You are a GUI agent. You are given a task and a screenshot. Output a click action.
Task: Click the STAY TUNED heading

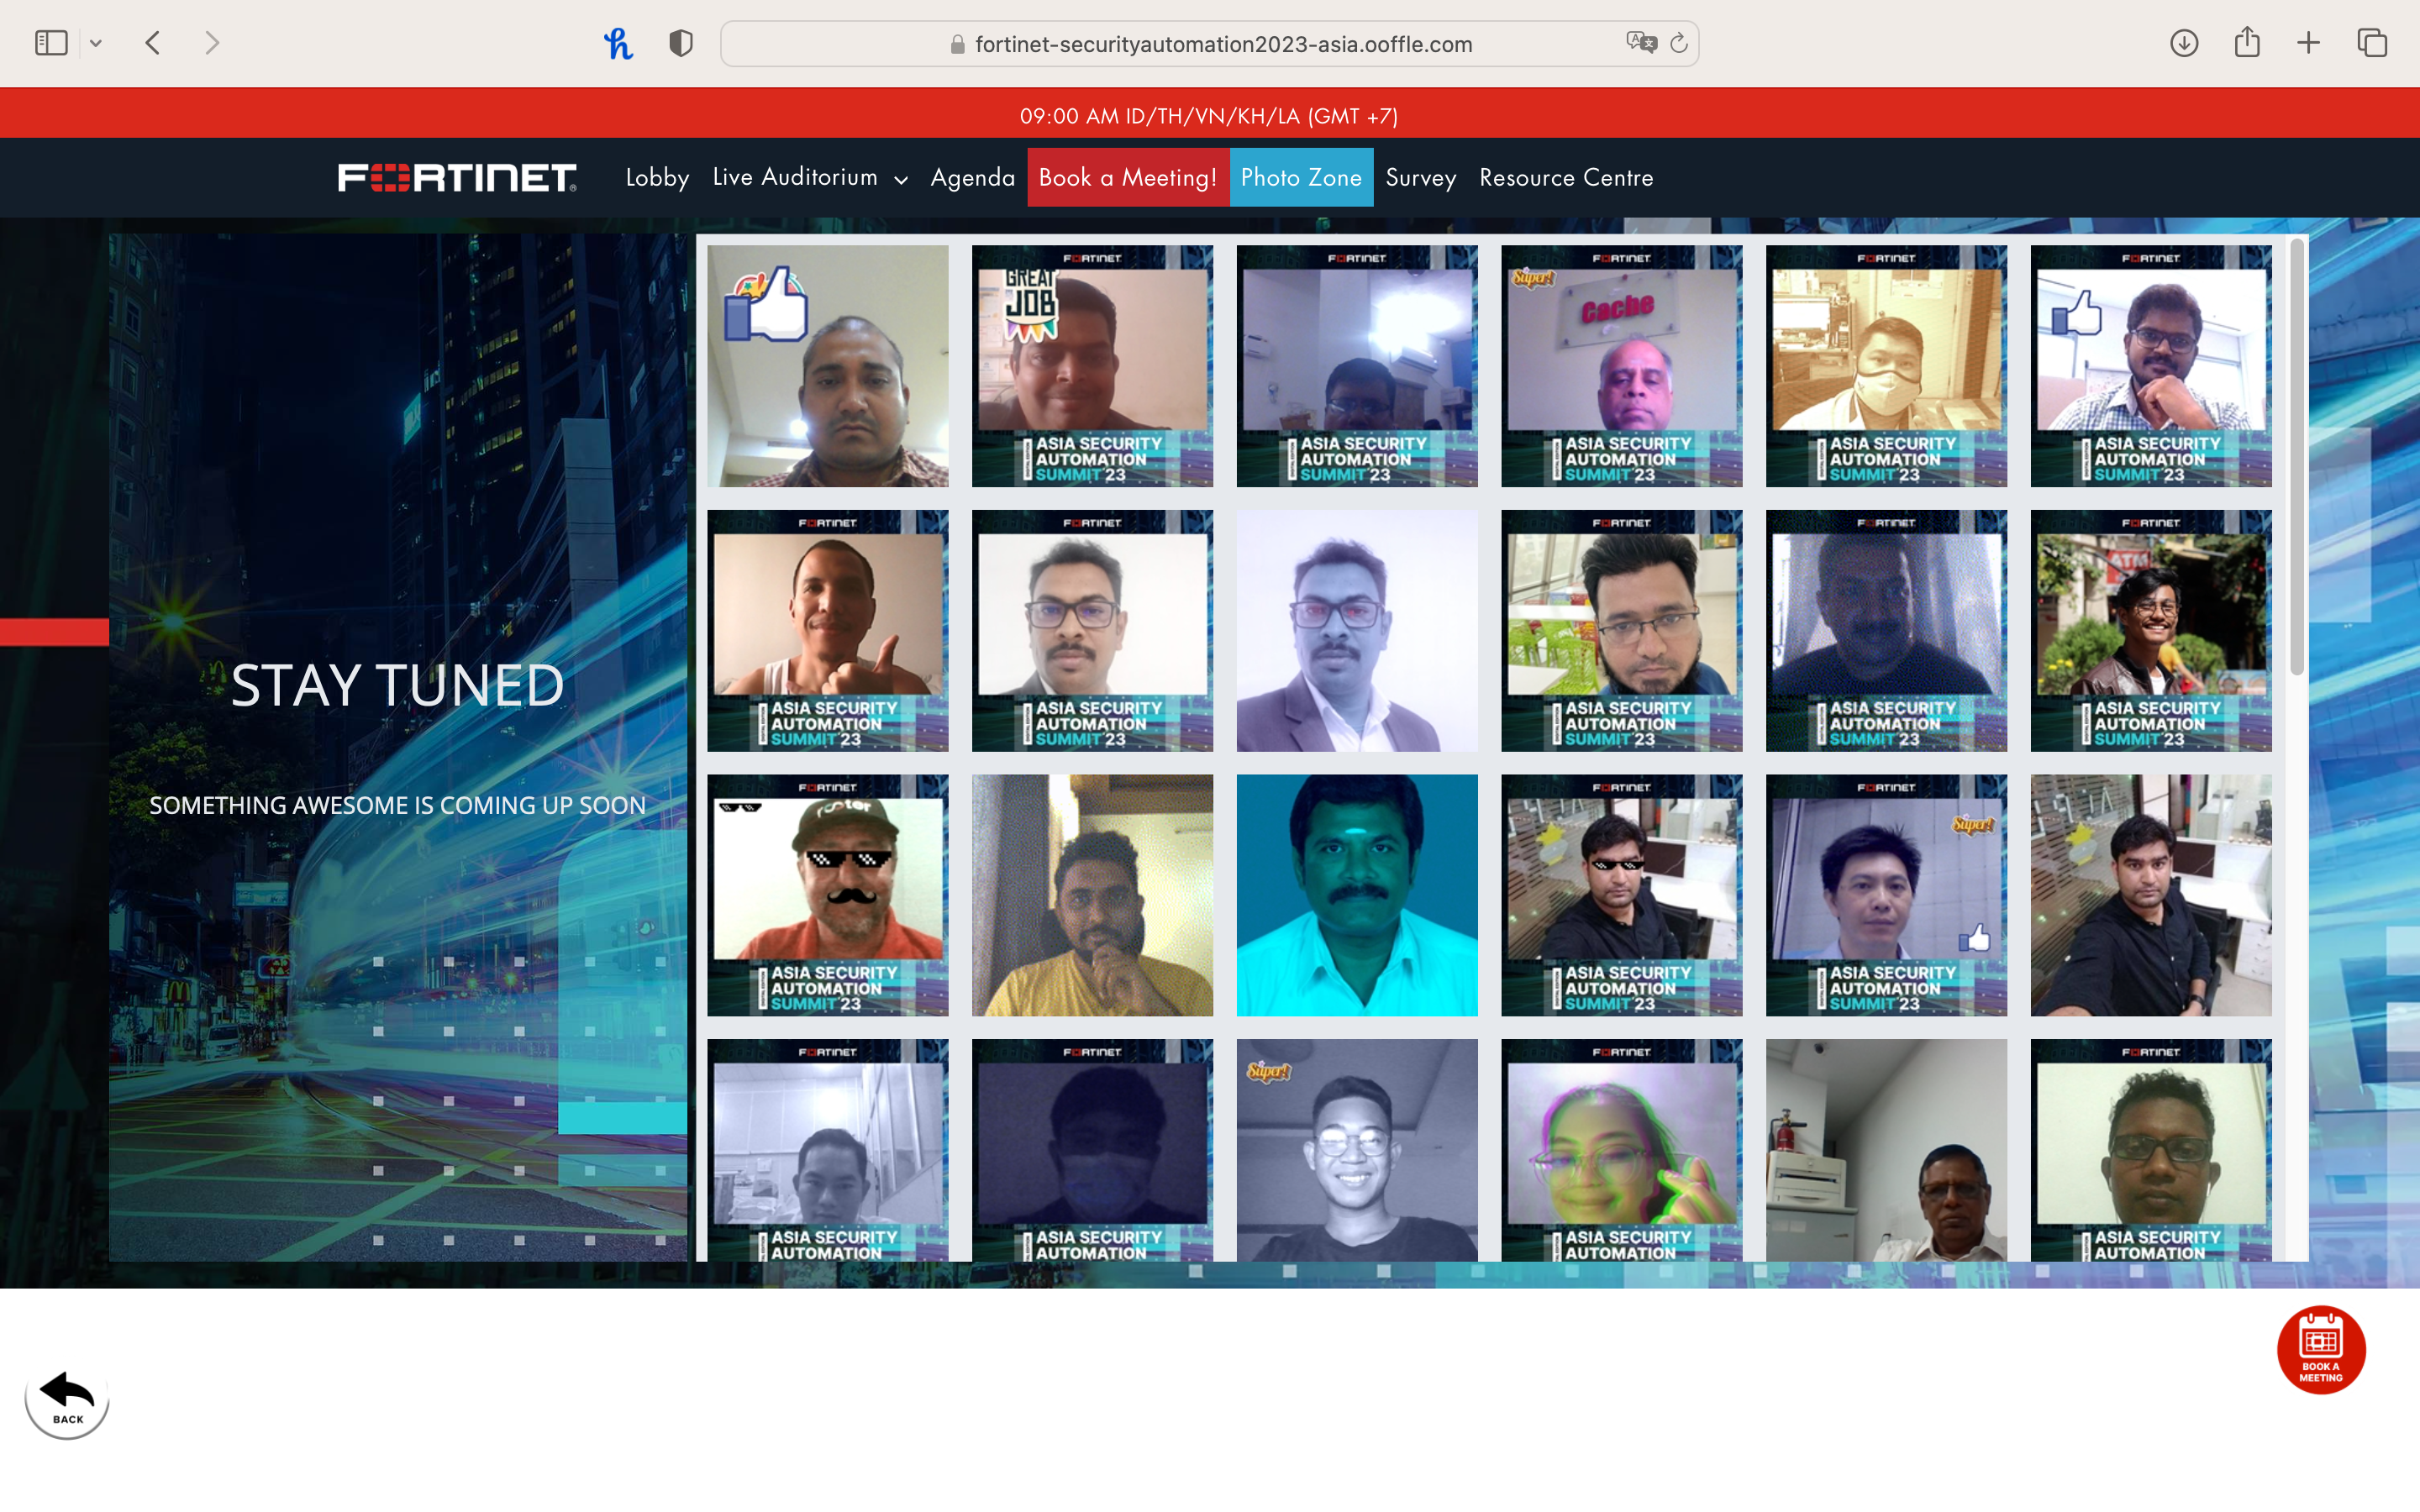pyautogui.click(x=398, y=686)
